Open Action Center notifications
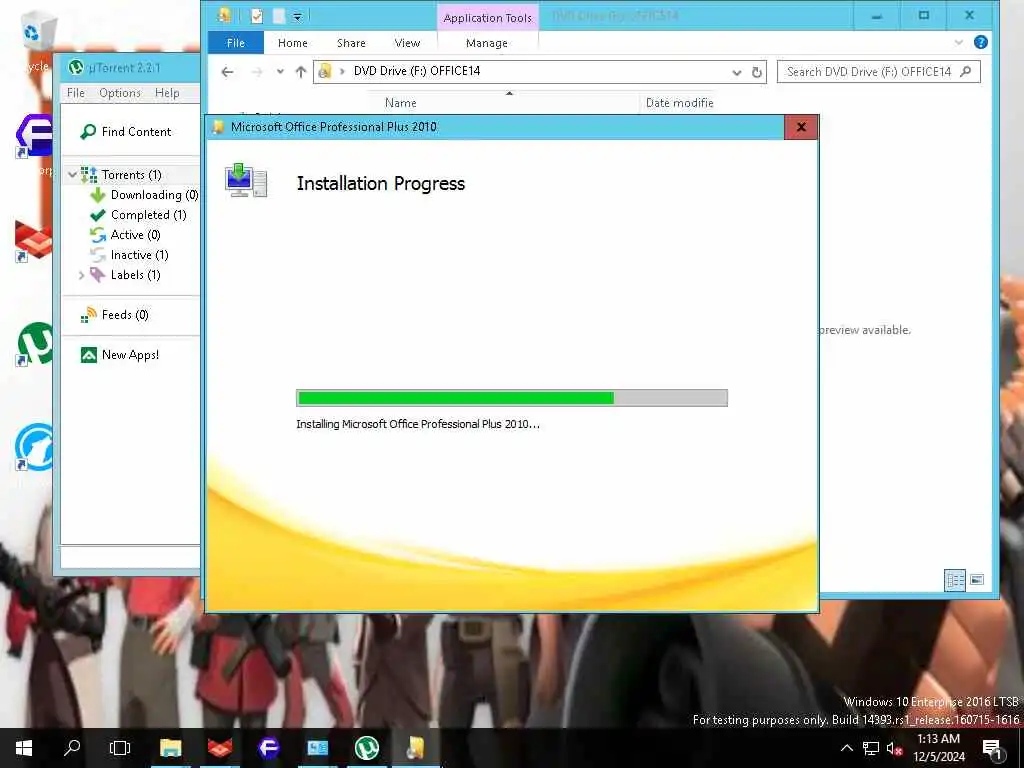Image resolution: width=1024 pixels, height=768 pixels. click(992, 748)
